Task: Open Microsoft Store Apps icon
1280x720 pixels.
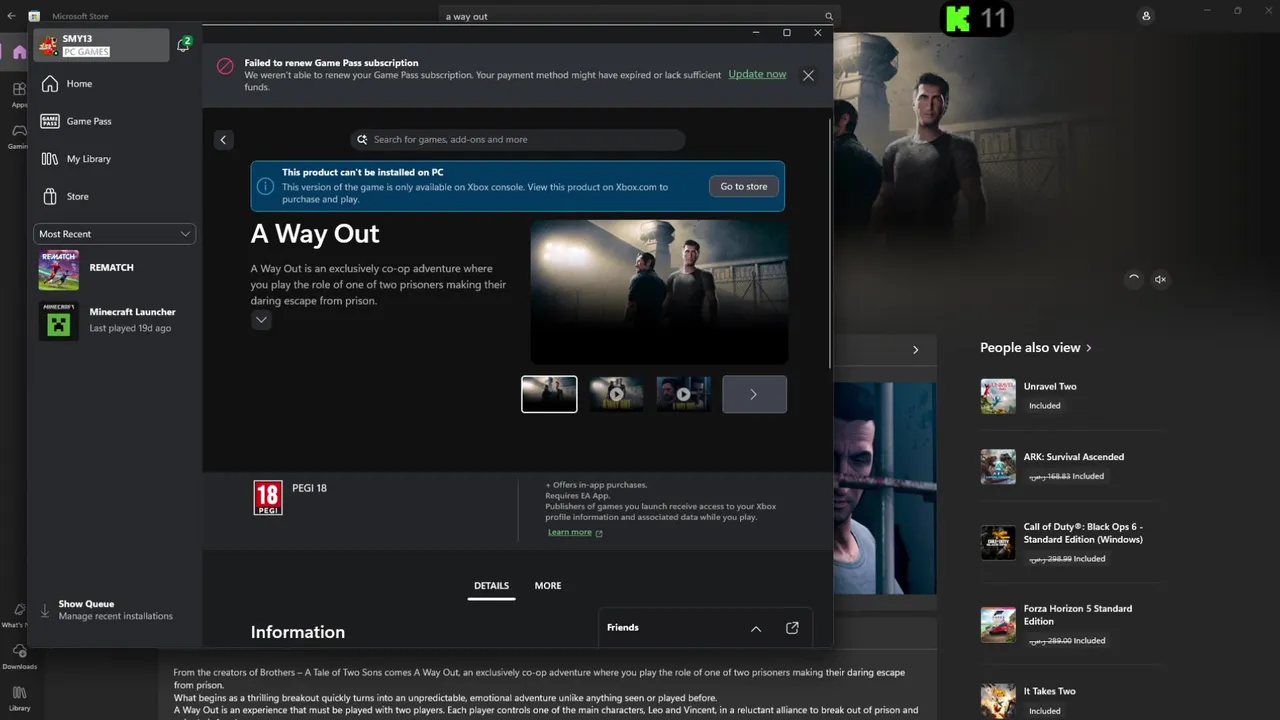Action: [x=19, y=95]
